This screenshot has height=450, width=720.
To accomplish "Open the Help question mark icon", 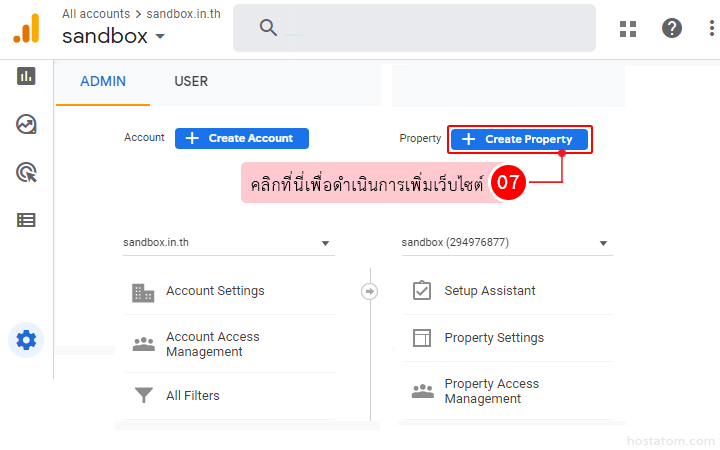I will tap(673, 28).
